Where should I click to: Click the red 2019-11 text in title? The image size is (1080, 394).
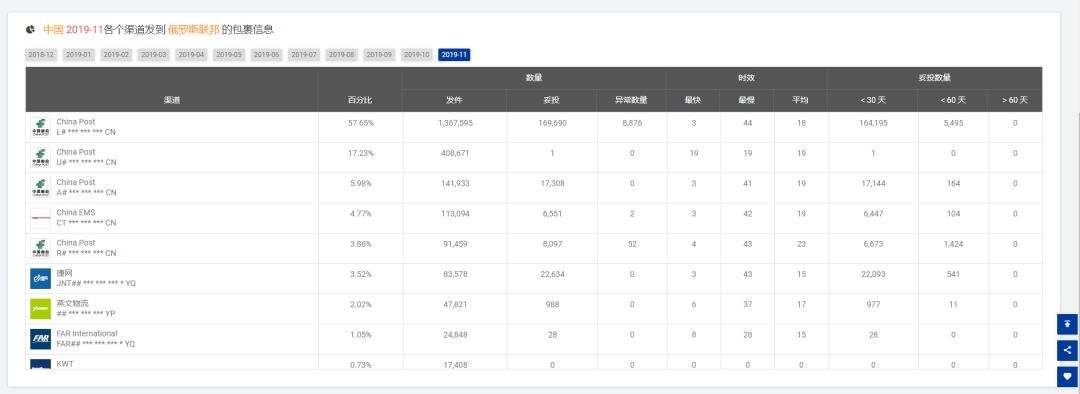[x=85, y=30]
